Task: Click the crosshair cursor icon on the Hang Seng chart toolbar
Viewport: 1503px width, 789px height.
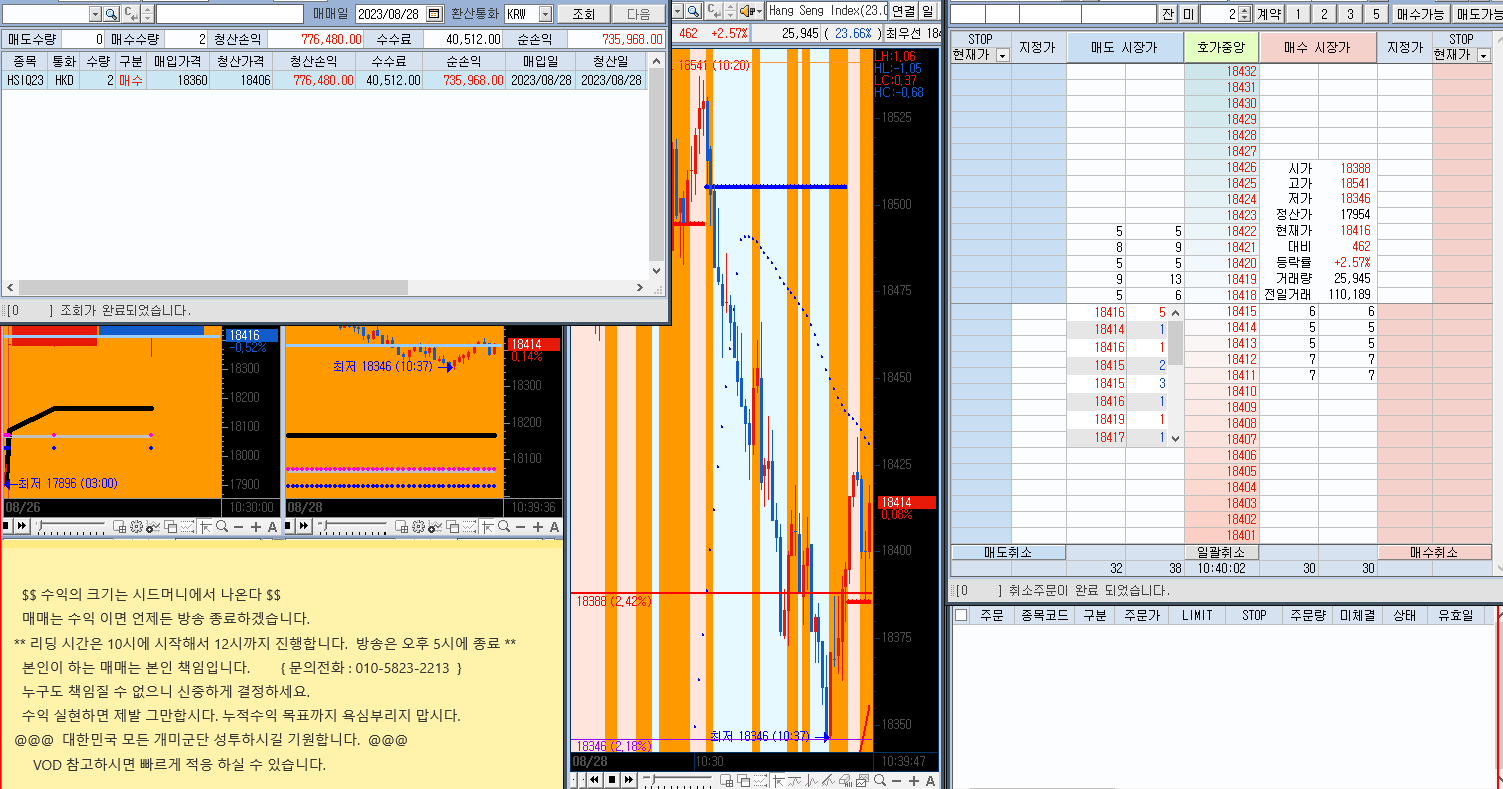Action: [778, 779]
